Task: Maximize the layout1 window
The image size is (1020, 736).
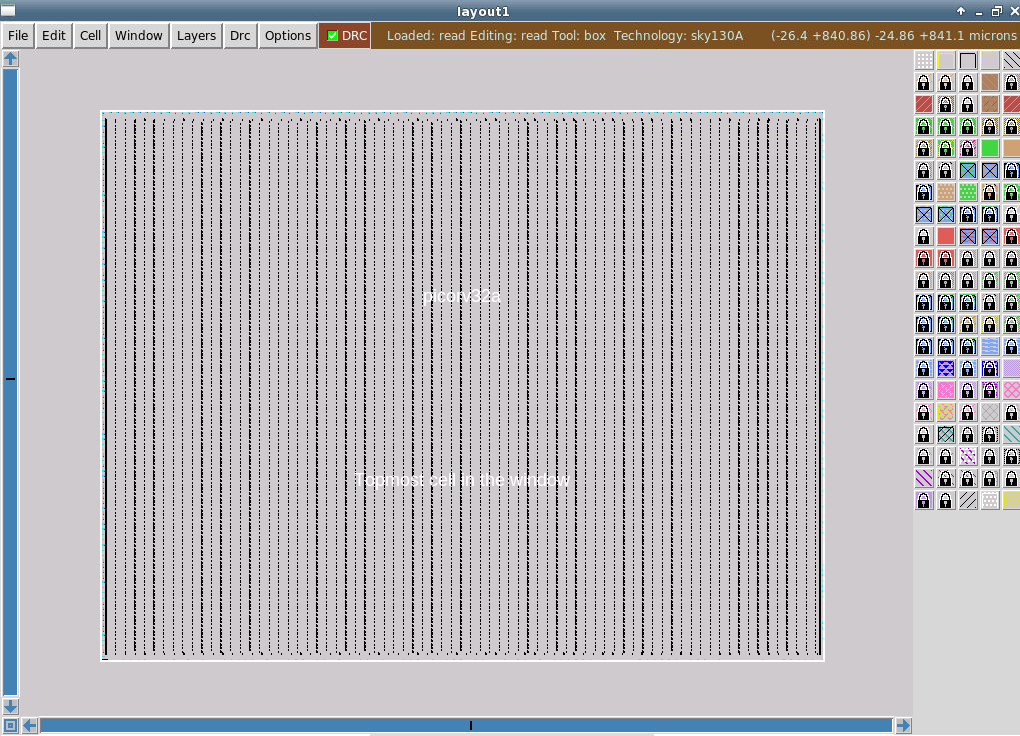Action: click(x=997, y=11)
